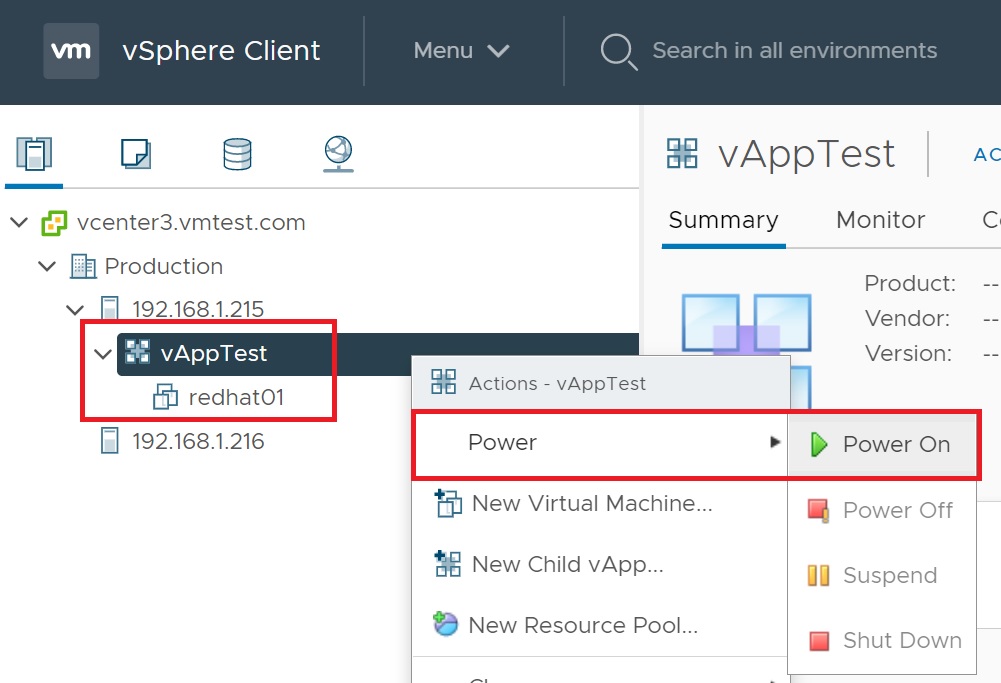Click the New Child vApp icon
Image resolution: width=1001 pixels, height=683 pixels.
448,564
